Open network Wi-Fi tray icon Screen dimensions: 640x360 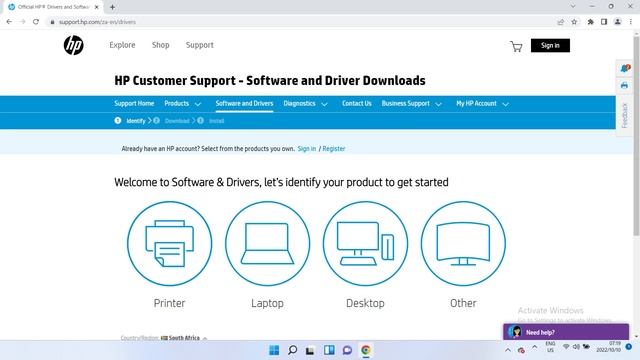tap(566, 347)
